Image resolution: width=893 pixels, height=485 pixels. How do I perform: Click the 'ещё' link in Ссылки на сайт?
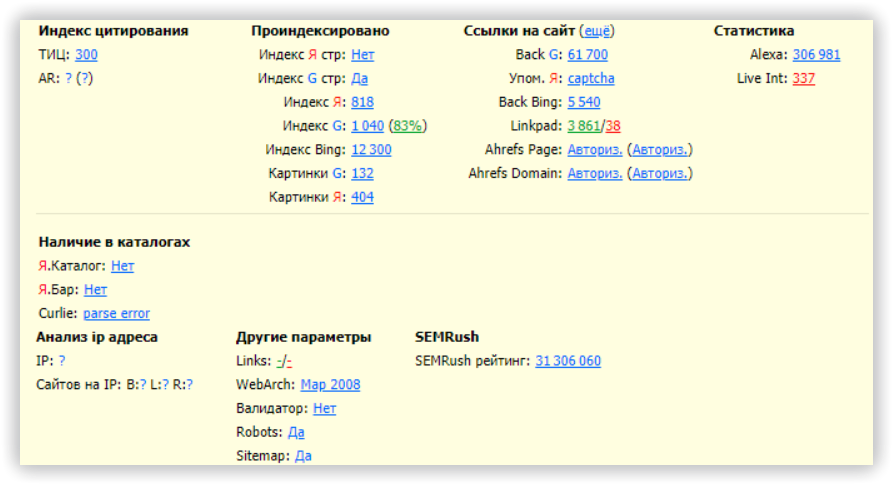pyautogui.click(x=597, y=31)
